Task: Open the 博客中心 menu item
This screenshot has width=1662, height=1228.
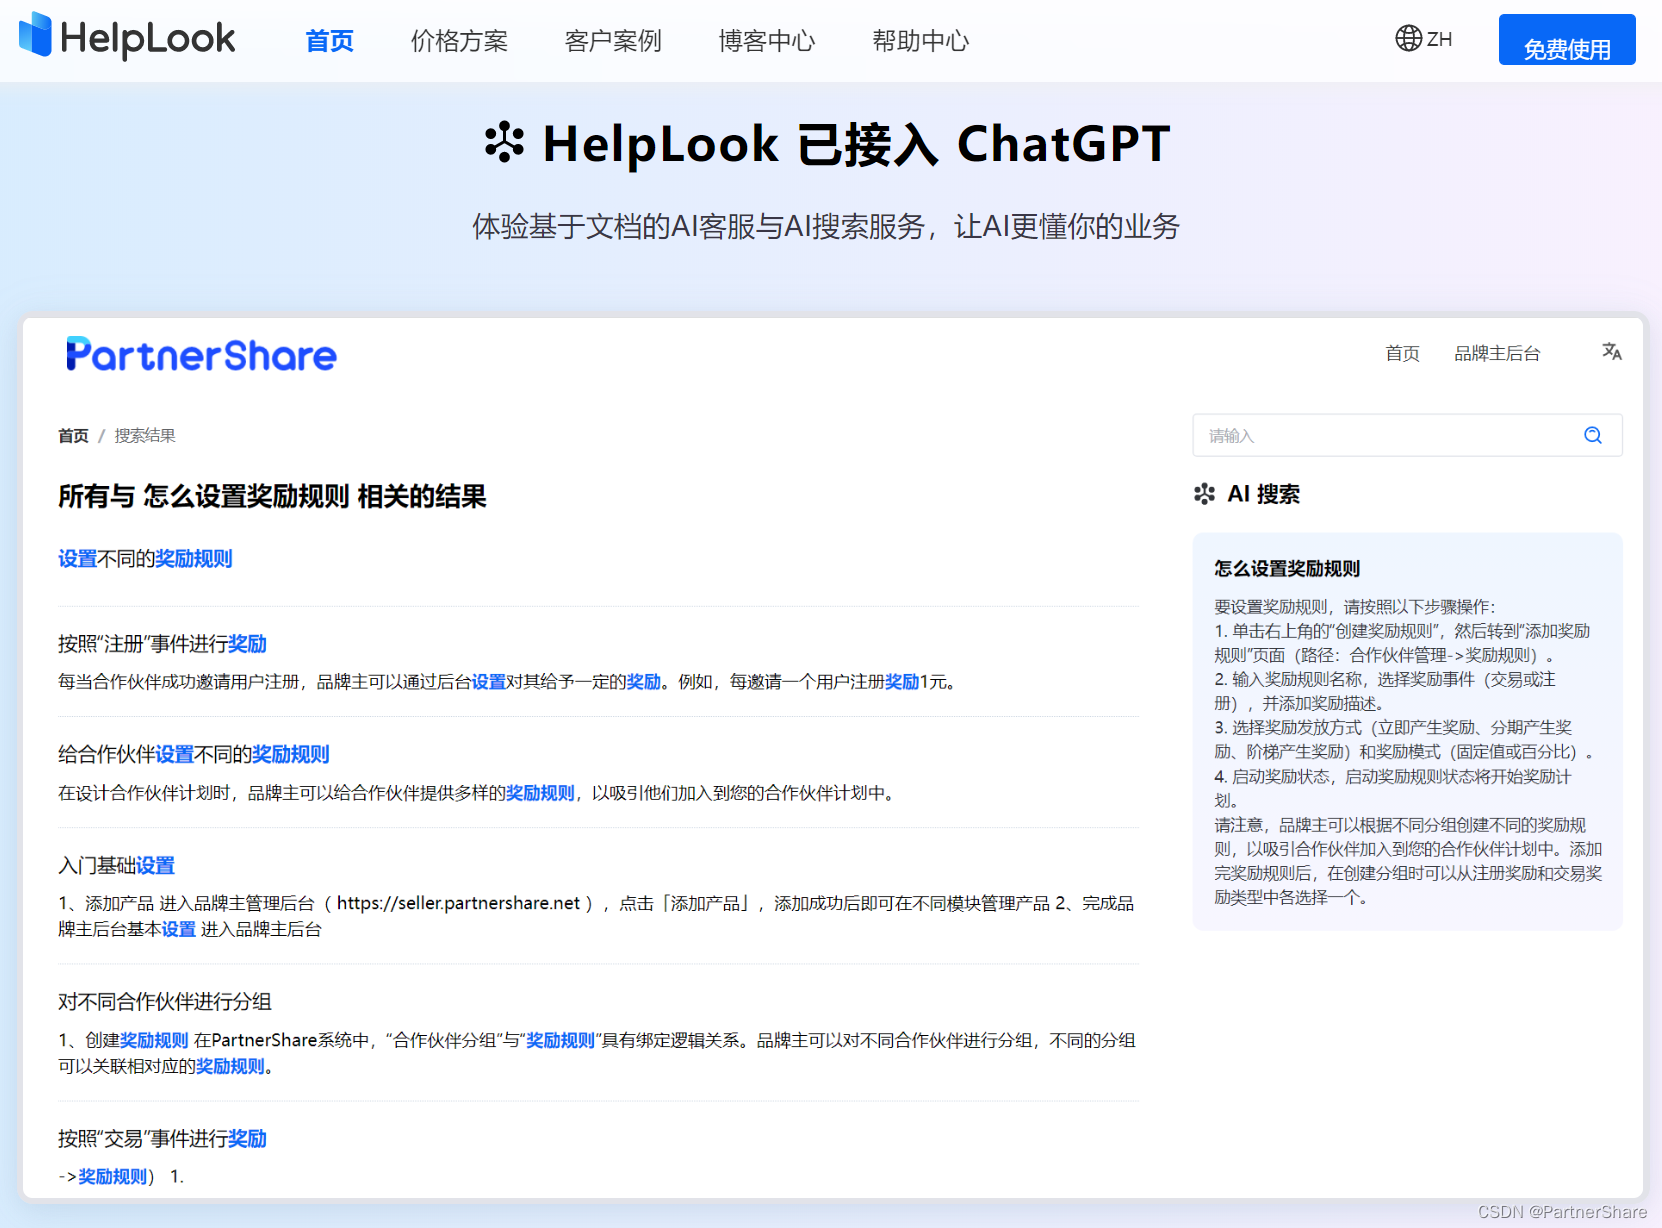Action: coord(767,41)
